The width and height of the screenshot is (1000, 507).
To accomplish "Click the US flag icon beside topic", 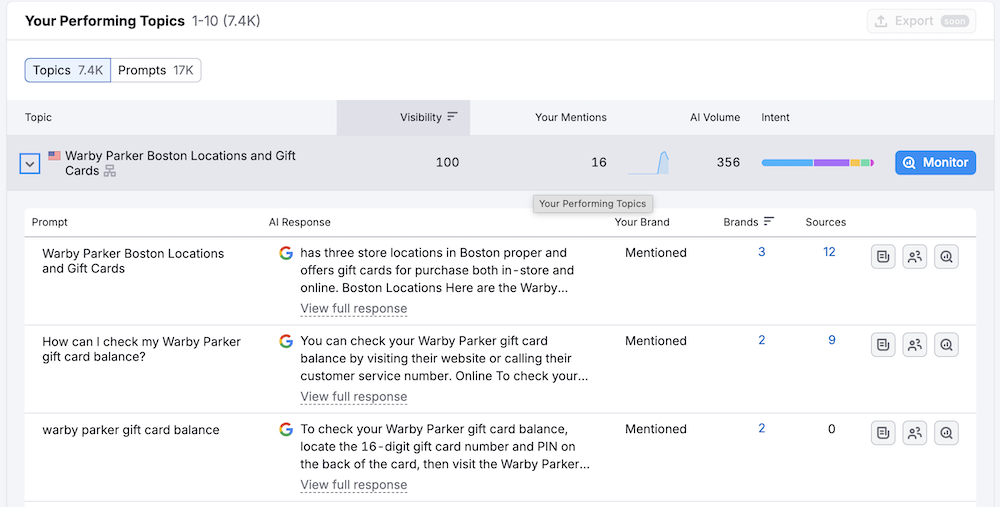I will click(54, 156).
